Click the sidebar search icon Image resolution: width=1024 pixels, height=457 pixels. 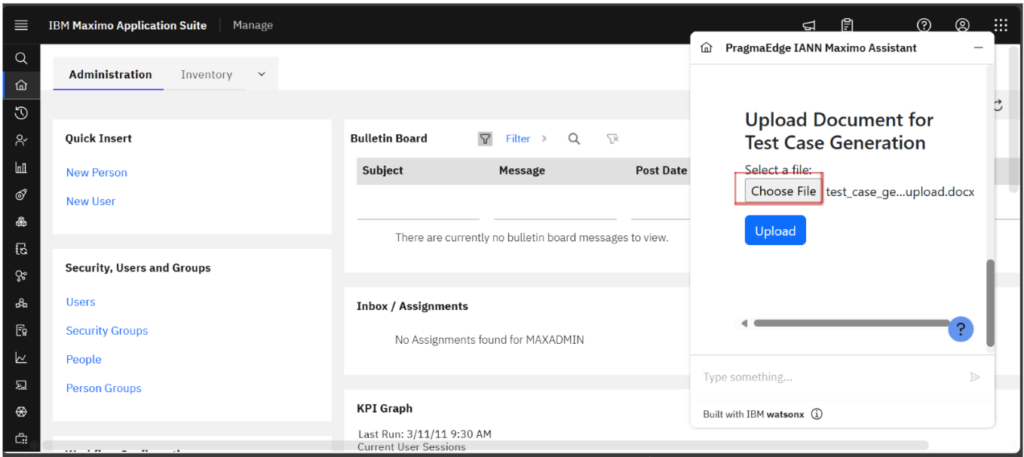pos(21,59)
